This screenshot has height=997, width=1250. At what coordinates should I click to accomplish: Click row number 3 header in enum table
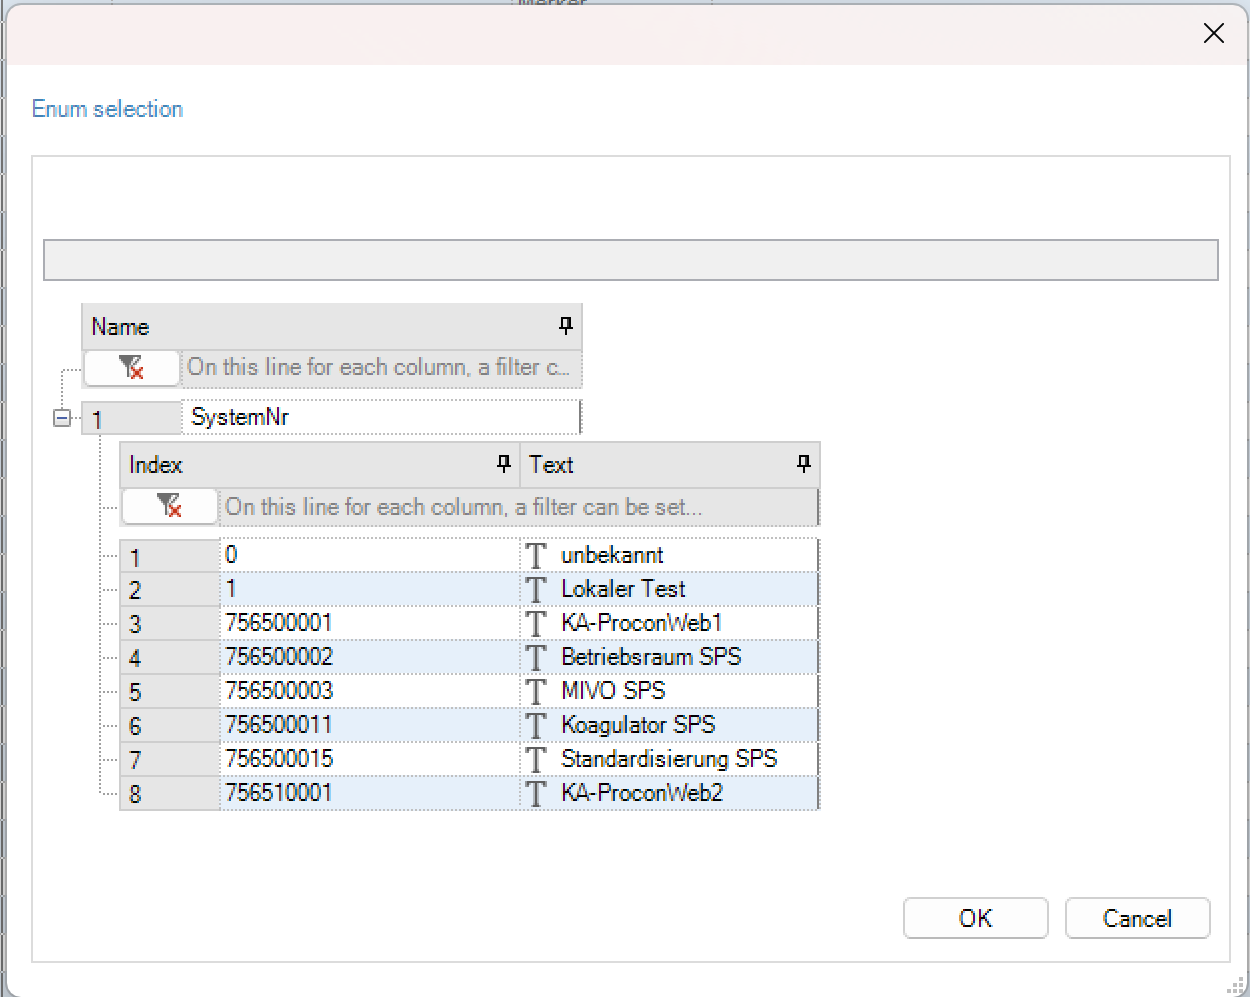pos(169,624)
